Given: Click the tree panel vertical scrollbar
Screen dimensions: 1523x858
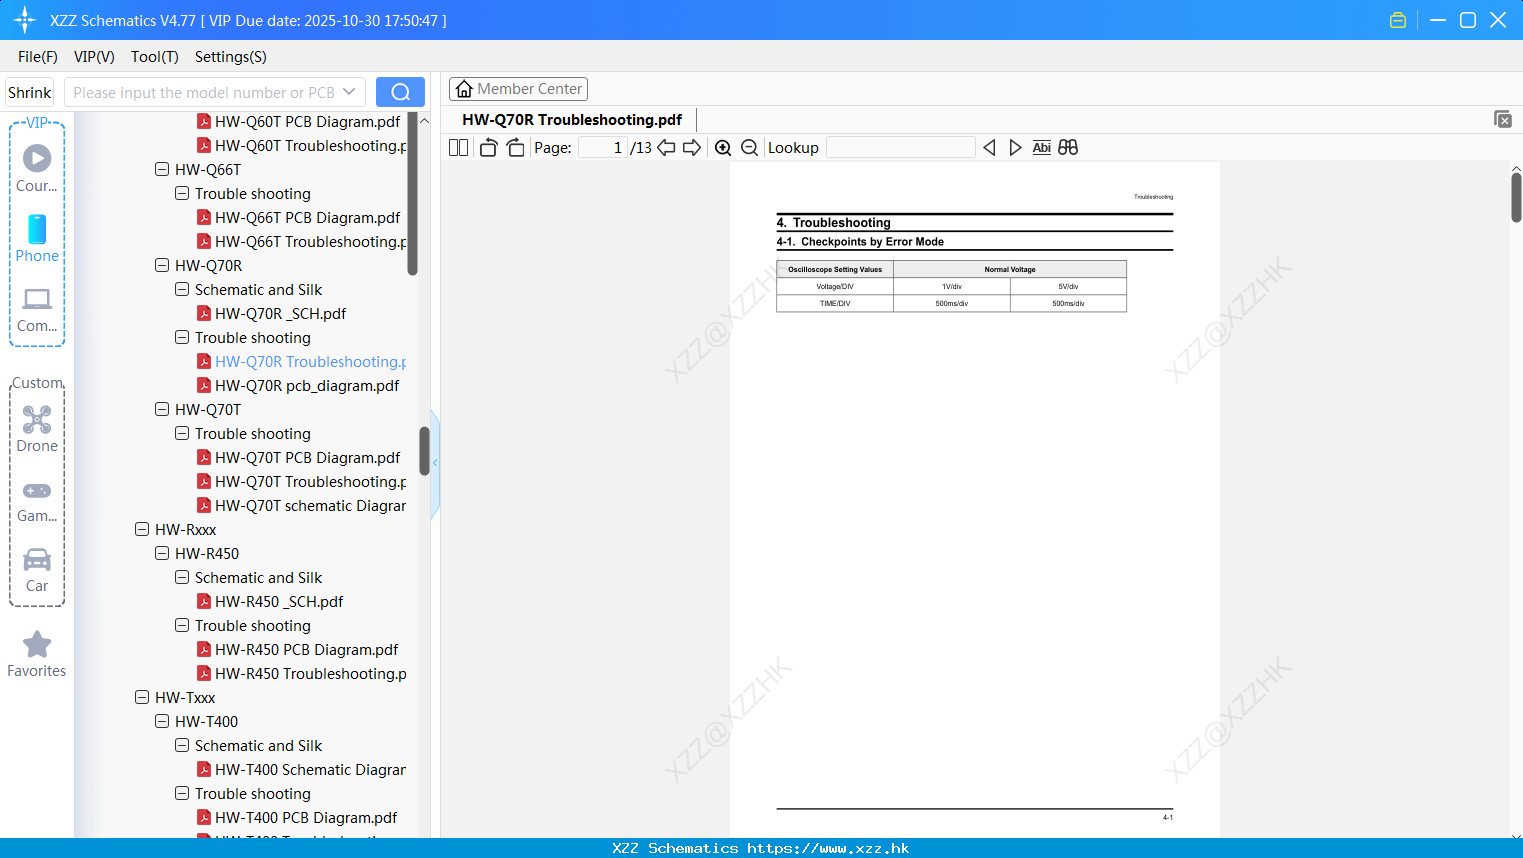Looking at the screenshot, I should 412,195.
